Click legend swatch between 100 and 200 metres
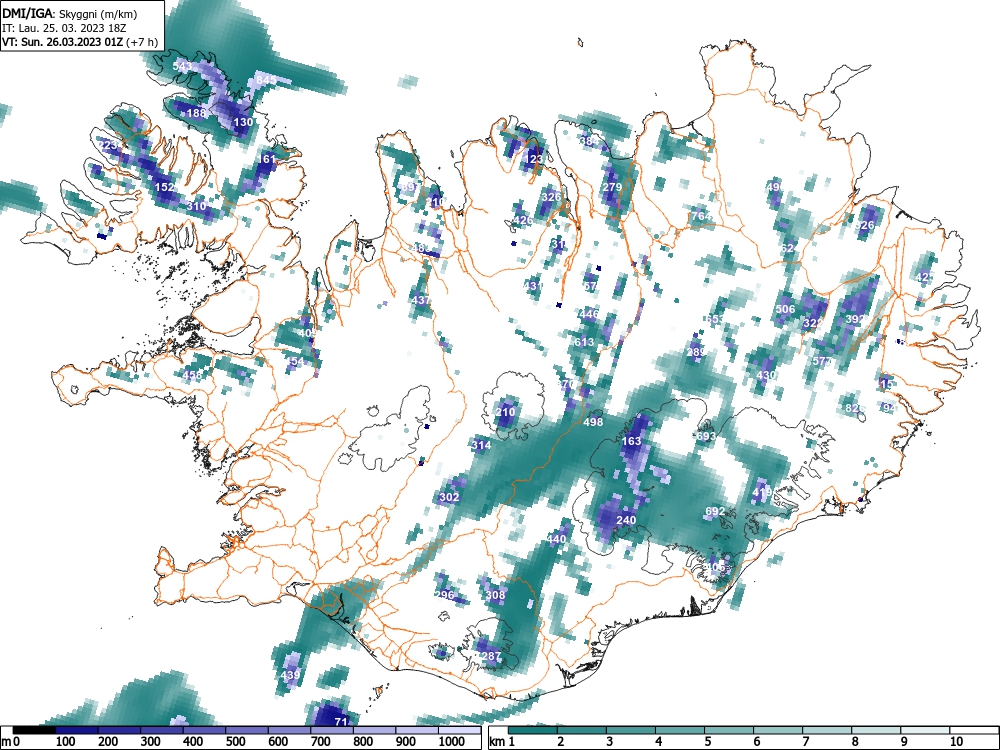1000x750 pixels. pyautogui.click(x=77, y=730)
